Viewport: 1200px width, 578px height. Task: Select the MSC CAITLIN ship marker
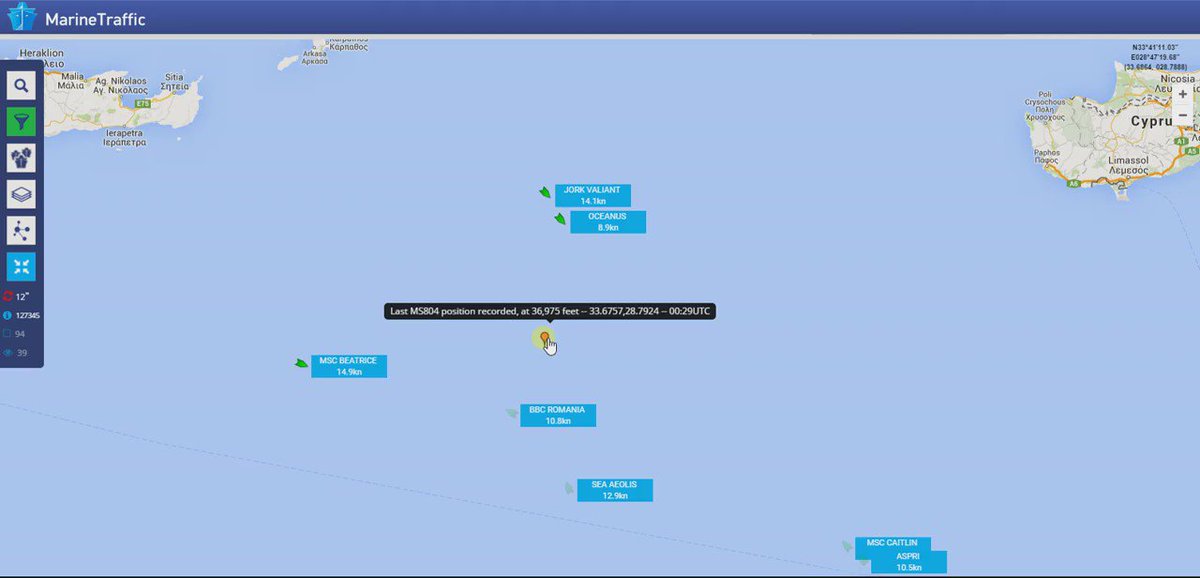[x=847, y=546]
